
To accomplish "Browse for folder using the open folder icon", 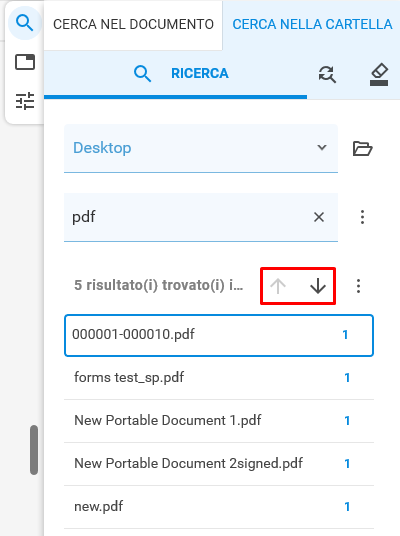I will (x=362, y=148).
